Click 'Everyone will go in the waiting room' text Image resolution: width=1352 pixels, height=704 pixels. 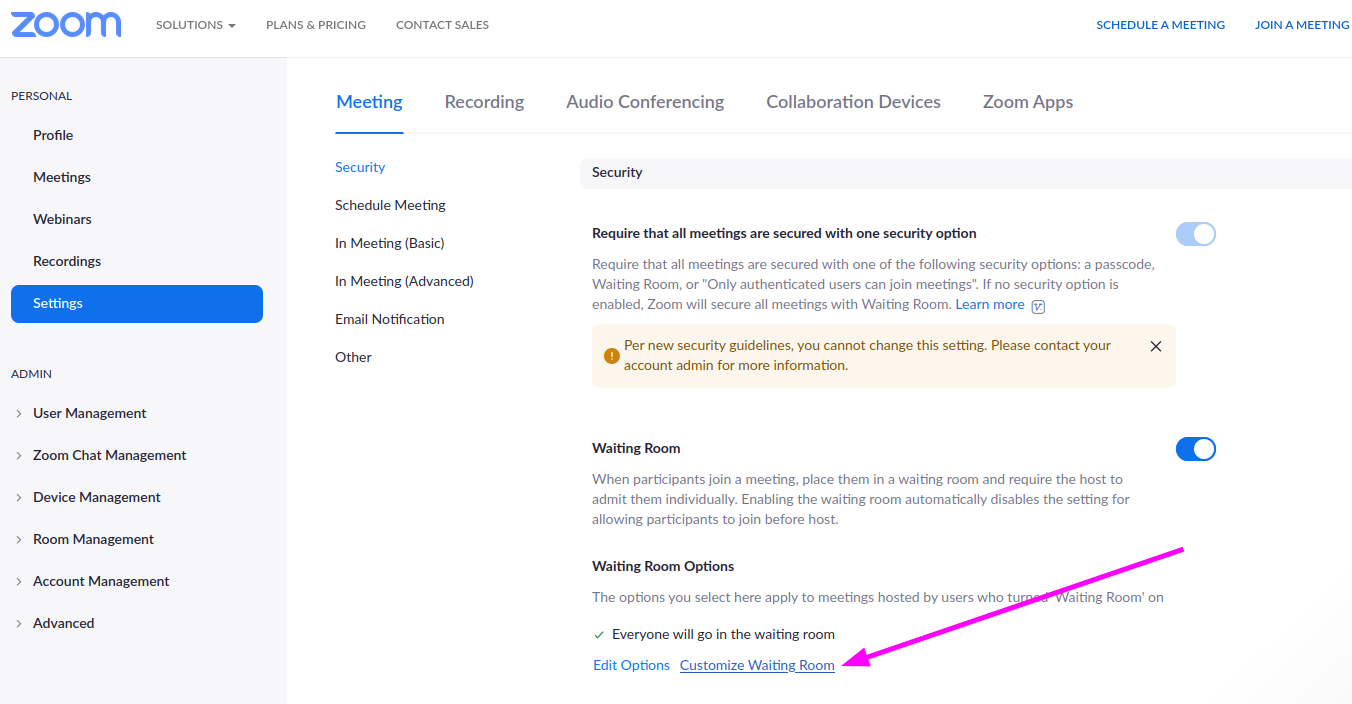pyautogui.click(x=723, y=634)
